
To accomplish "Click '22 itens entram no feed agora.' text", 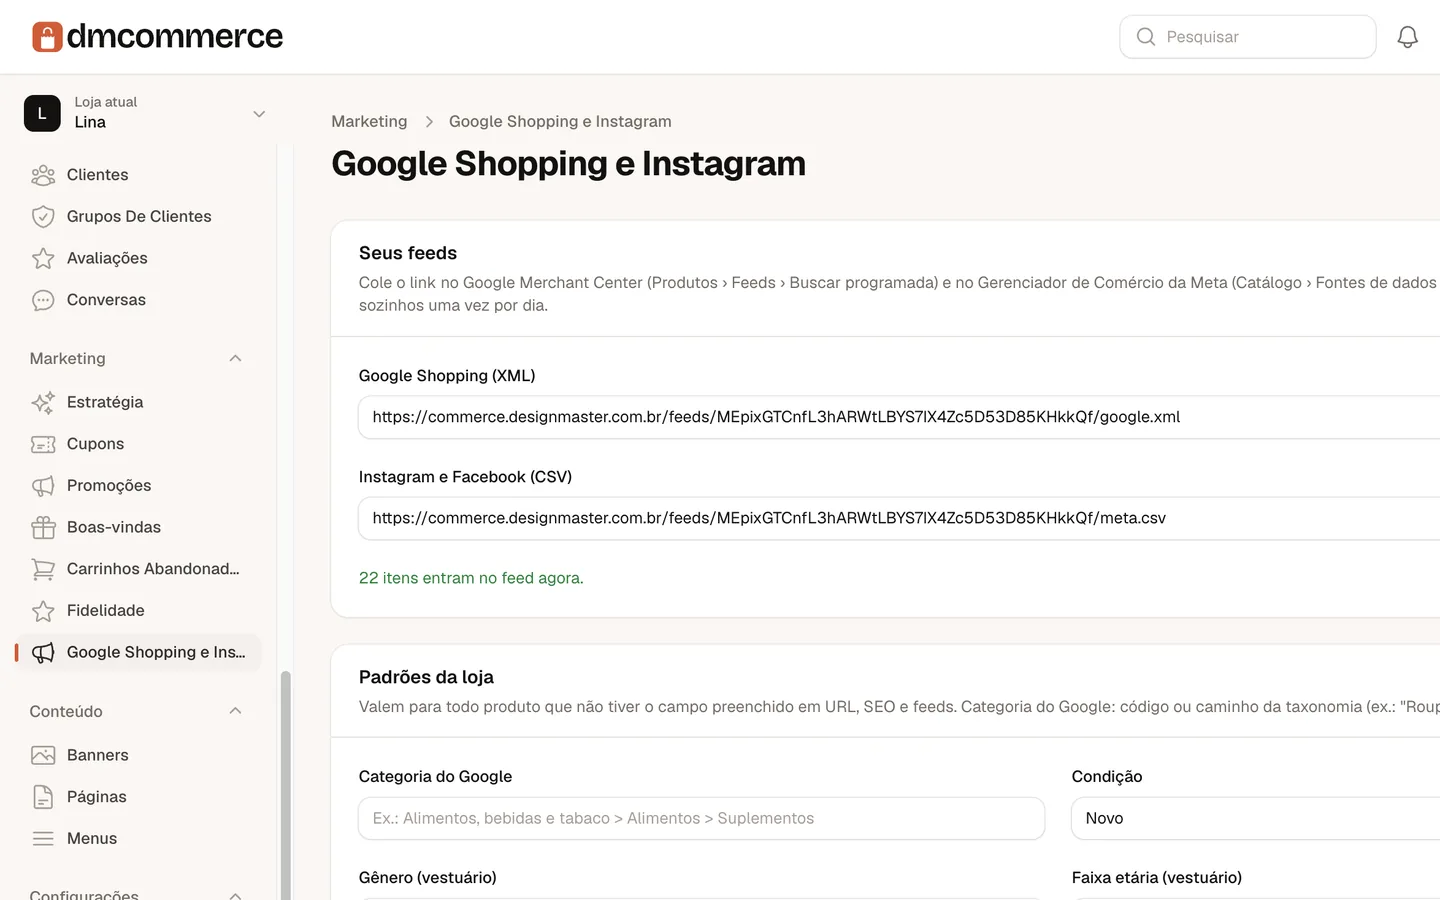I will pyautogui.click(x=471, y=578).
